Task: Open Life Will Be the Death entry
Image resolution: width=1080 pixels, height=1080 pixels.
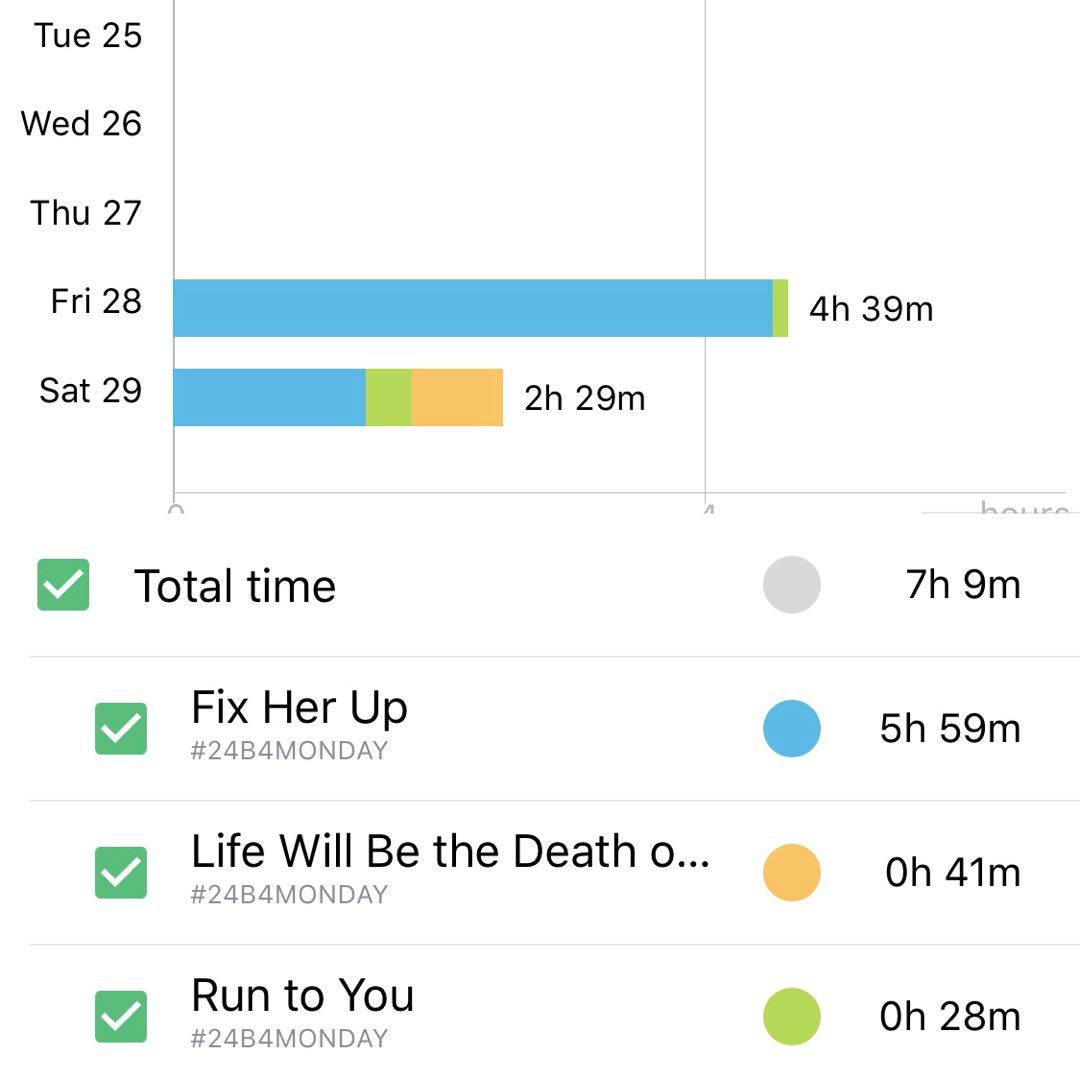Action: click(450, 853)
